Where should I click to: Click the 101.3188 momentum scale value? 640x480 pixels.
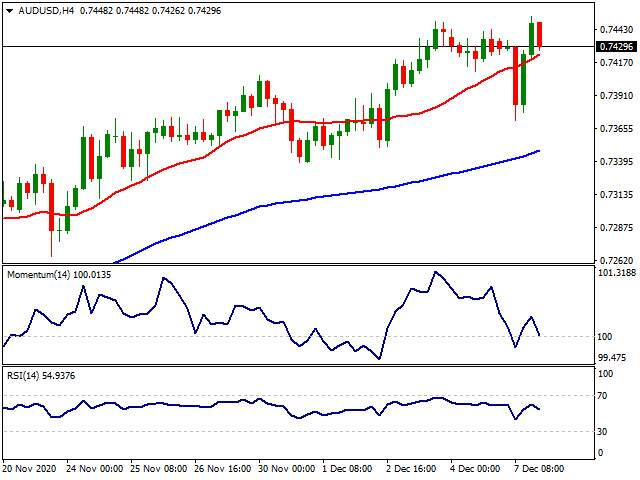[x=617, y=273]
